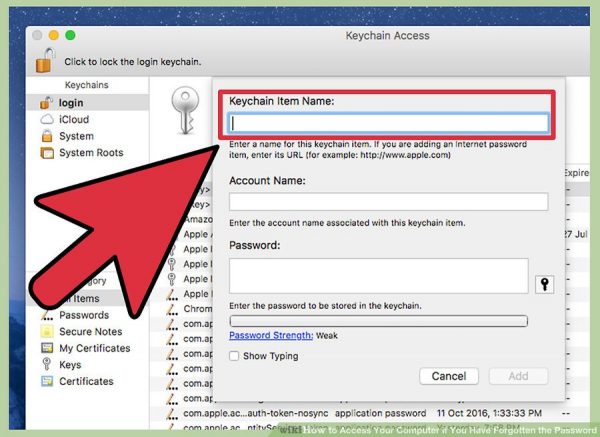This screenshot has height=437, width=600.
Task: Click the password strength indicator bar
Action: tap(378, 321)
